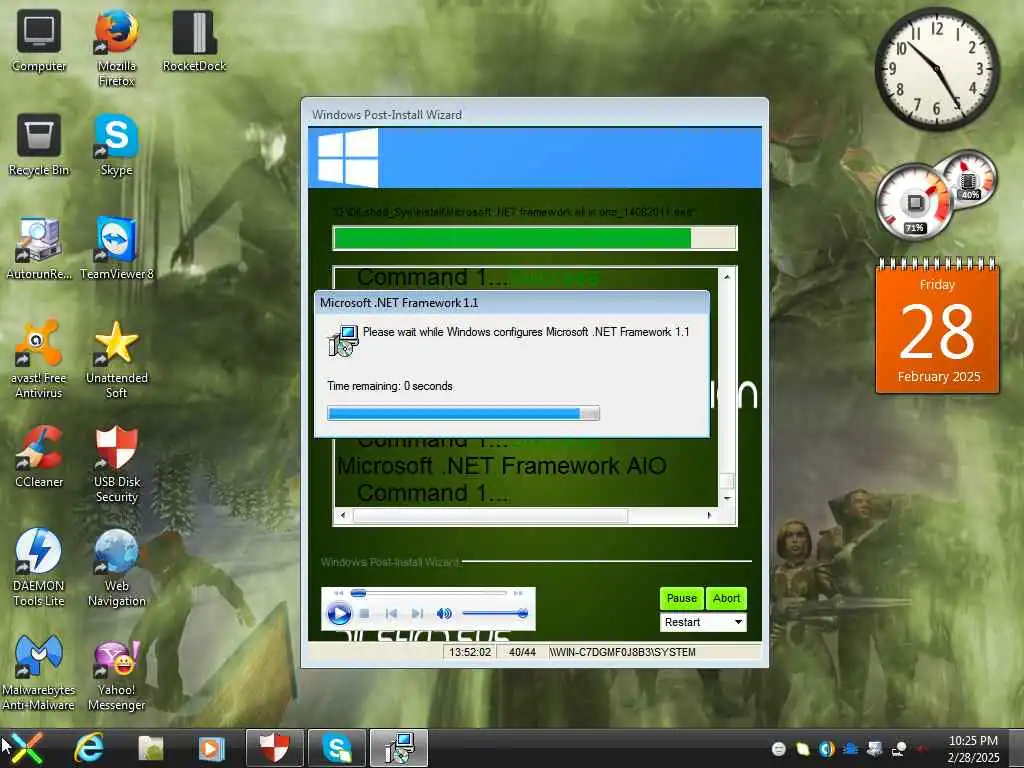Switch to the Skype taskbar button
Image resolution: width=1024 pixels, height=768 pixels.
click(x=337, y=748)
